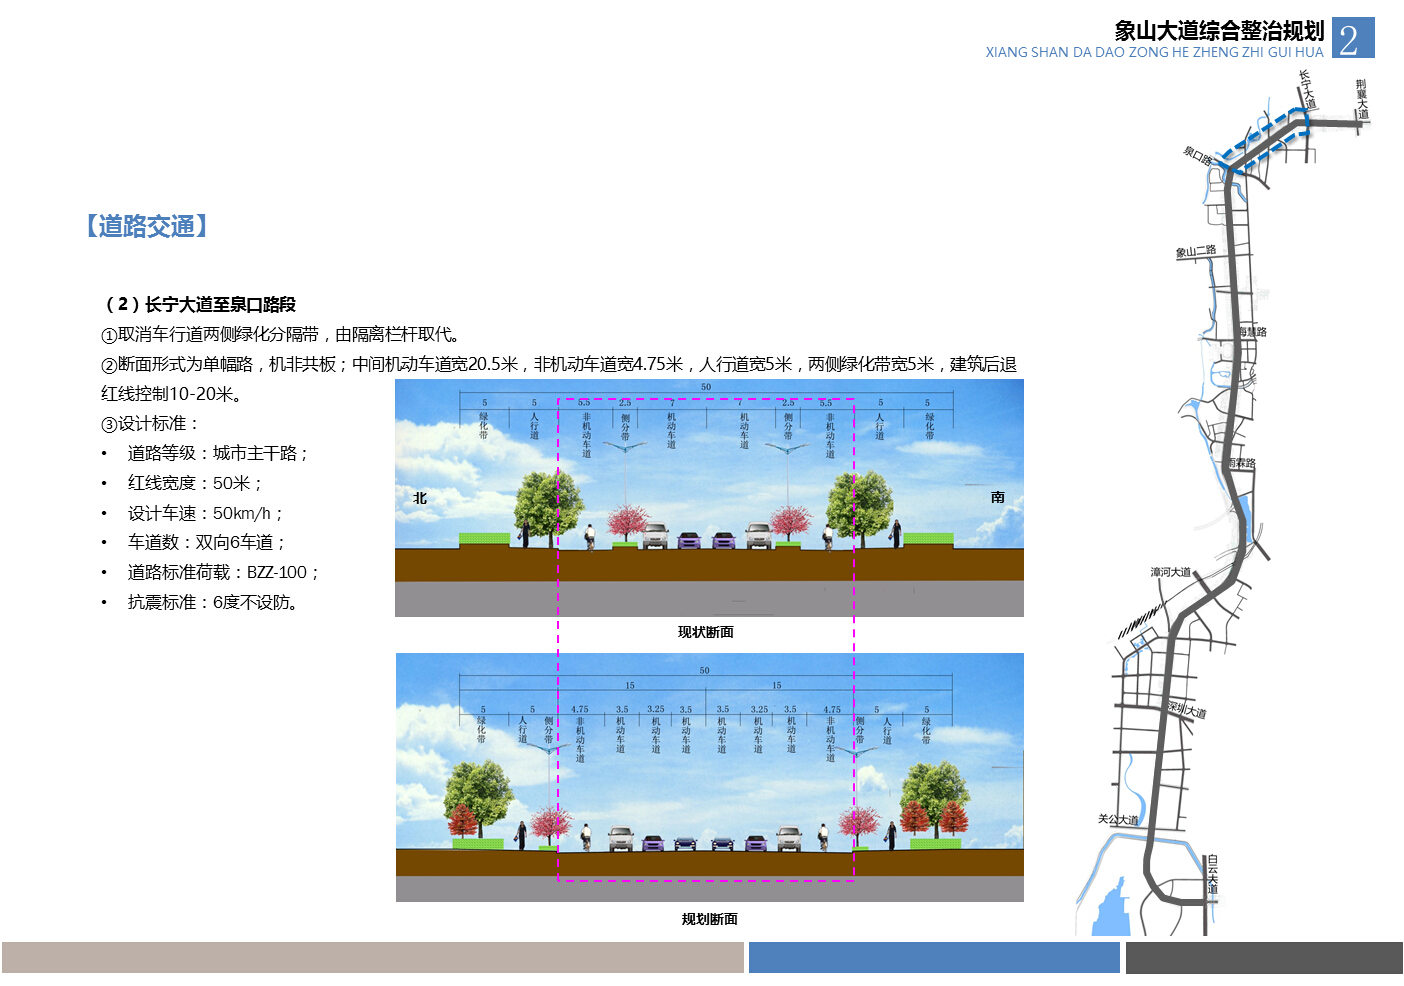Click the 规划断面 caption

(709, 919)
